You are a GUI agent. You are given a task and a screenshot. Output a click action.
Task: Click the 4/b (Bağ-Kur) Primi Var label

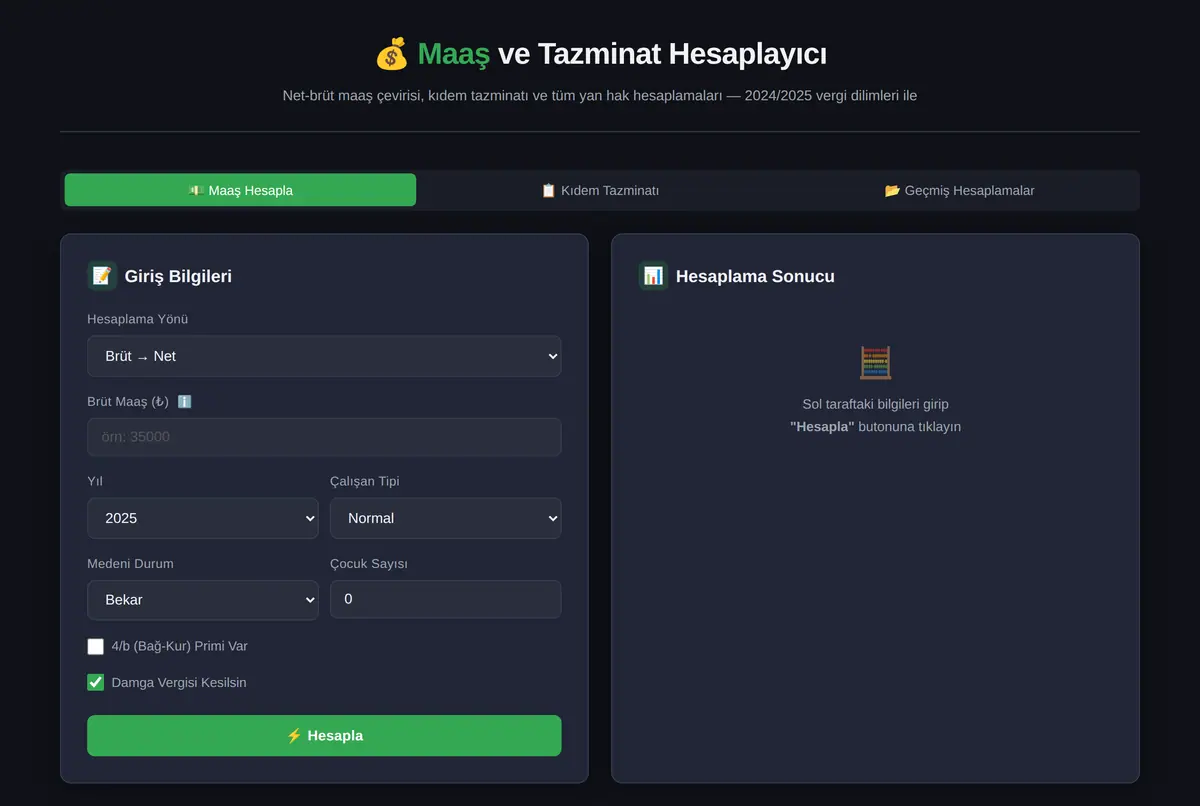(x=180, y=647)
